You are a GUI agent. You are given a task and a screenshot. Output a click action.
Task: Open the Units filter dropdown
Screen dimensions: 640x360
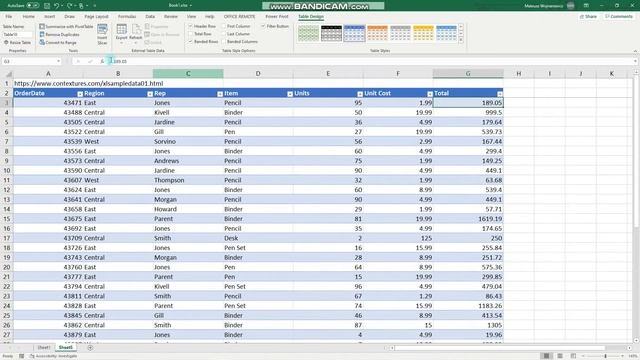tap(360, 94)
